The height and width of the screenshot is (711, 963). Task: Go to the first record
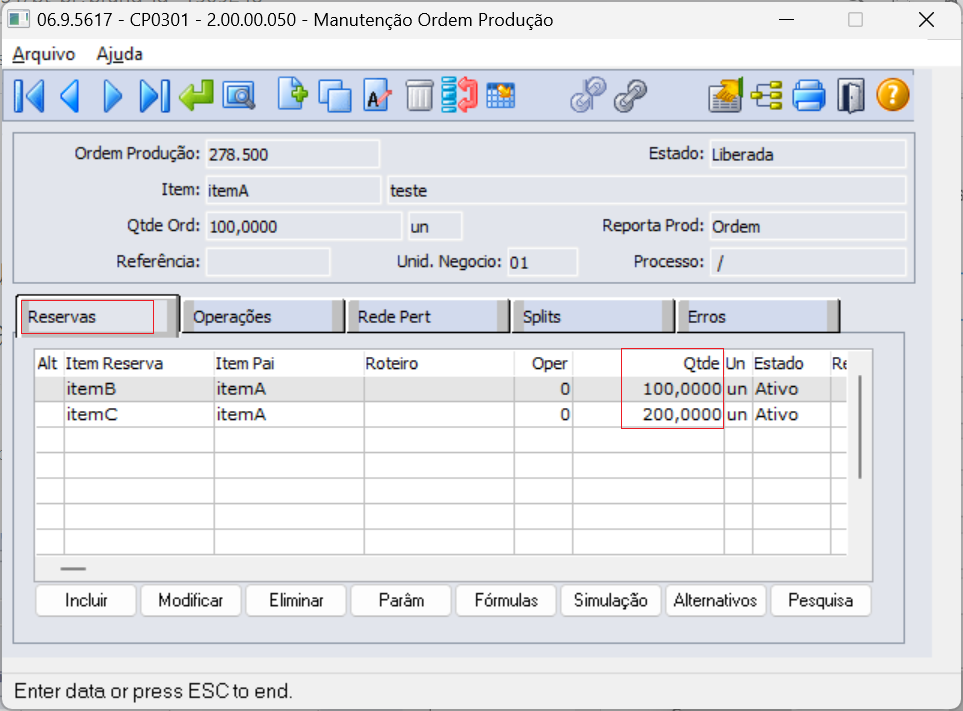coord(29,96)
